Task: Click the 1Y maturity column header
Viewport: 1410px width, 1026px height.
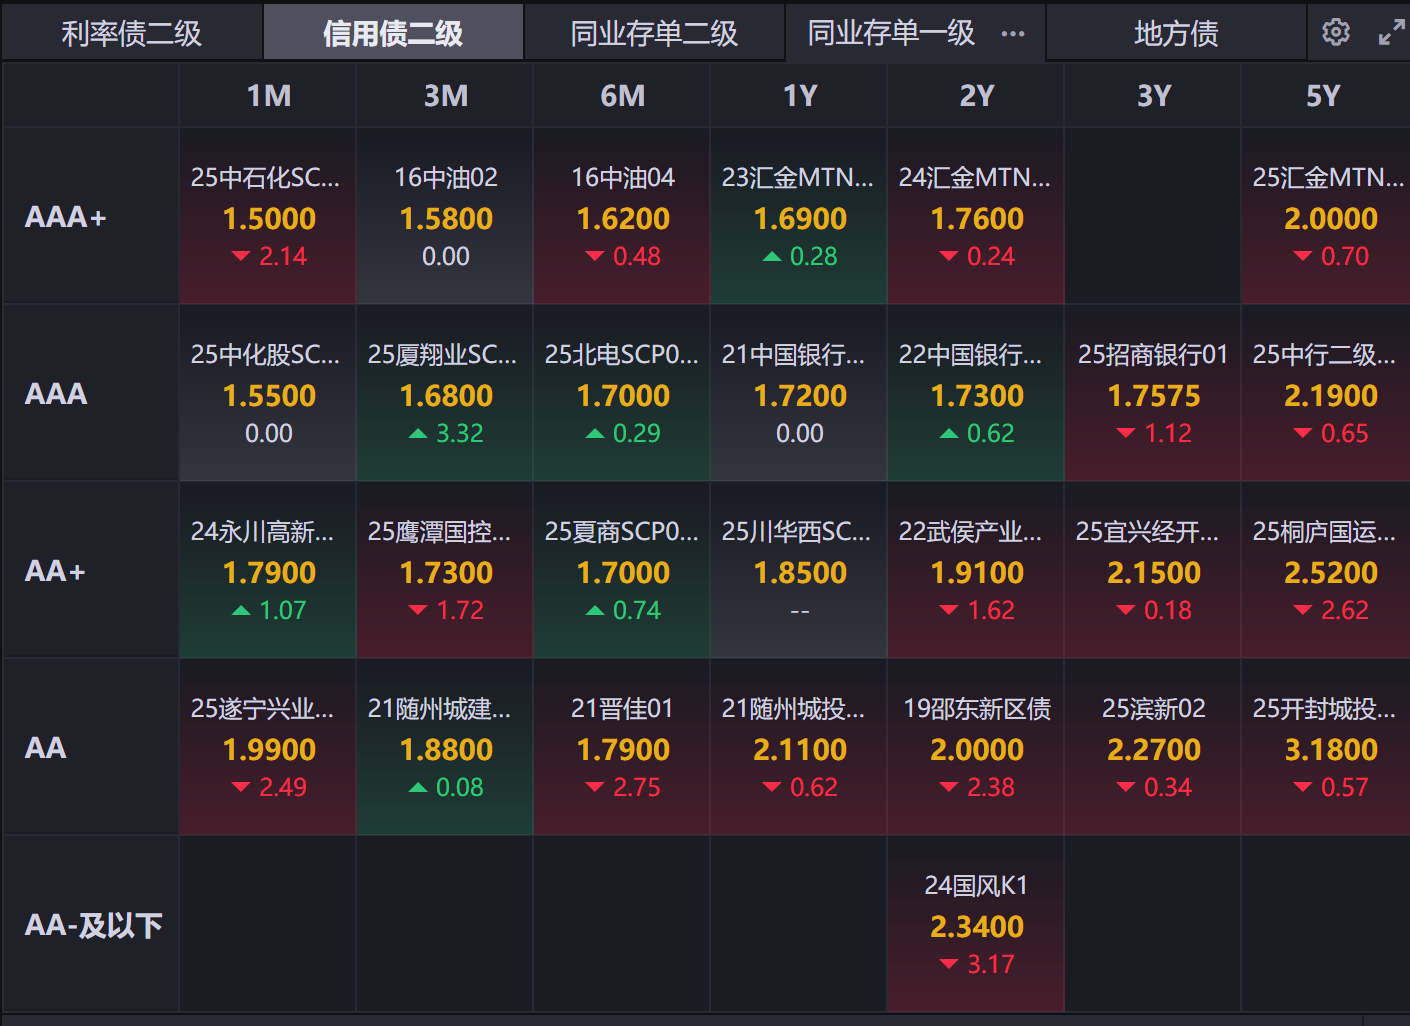Action: (x=799, y=96)
